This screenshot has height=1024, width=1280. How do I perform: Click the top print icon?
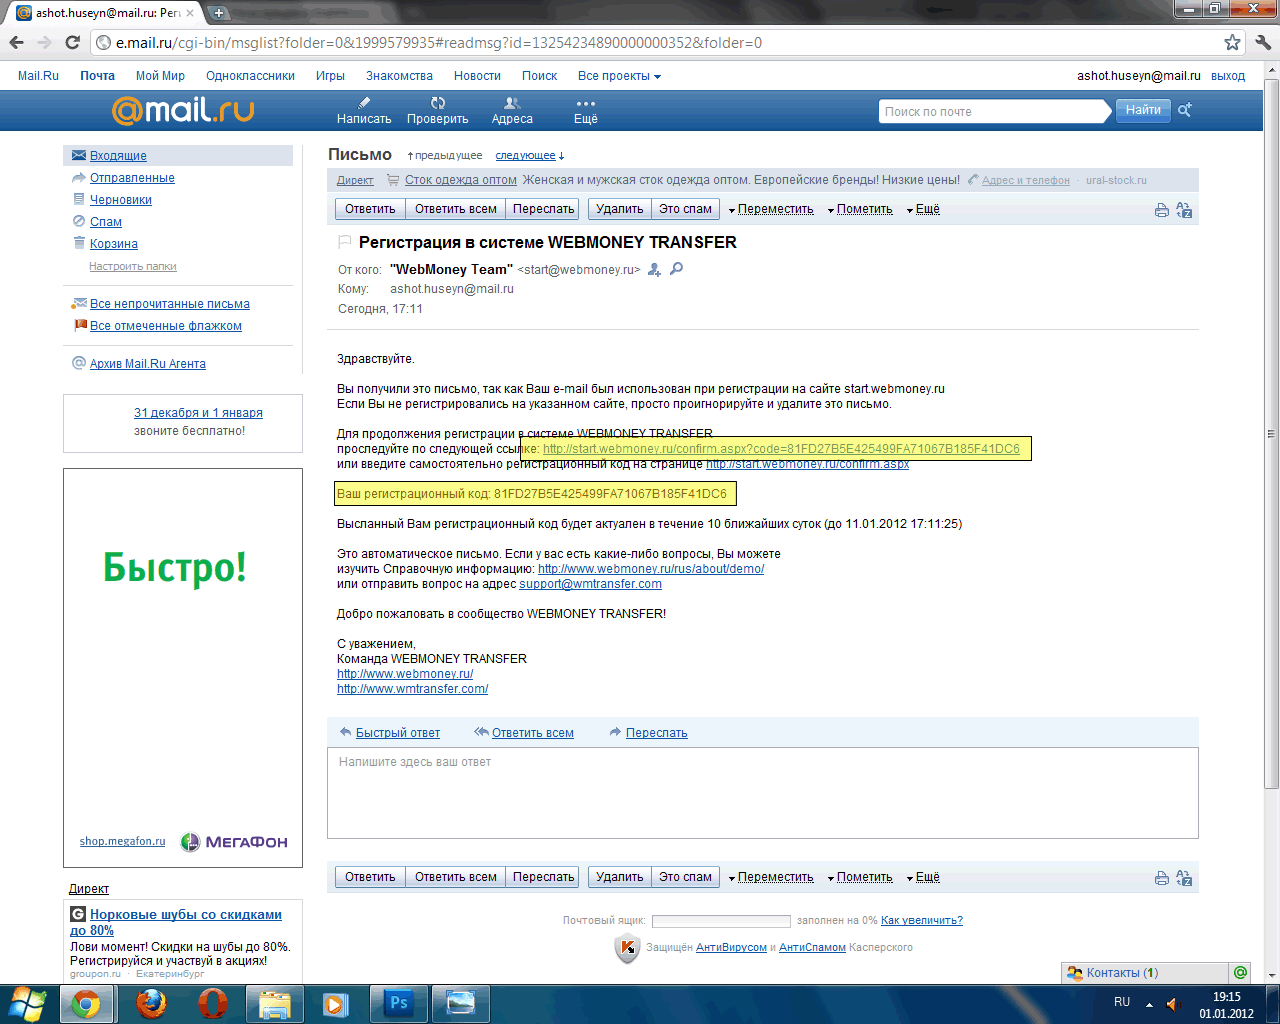click(1161, 210)
